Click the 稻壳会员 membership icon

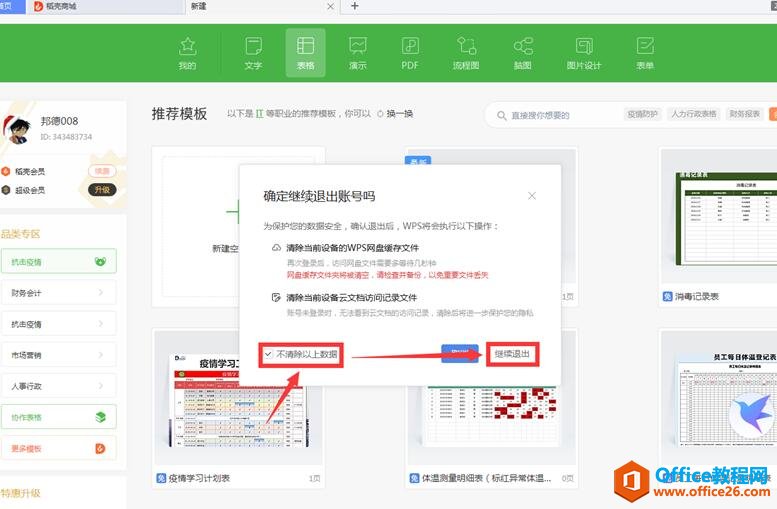coord(6,171)
